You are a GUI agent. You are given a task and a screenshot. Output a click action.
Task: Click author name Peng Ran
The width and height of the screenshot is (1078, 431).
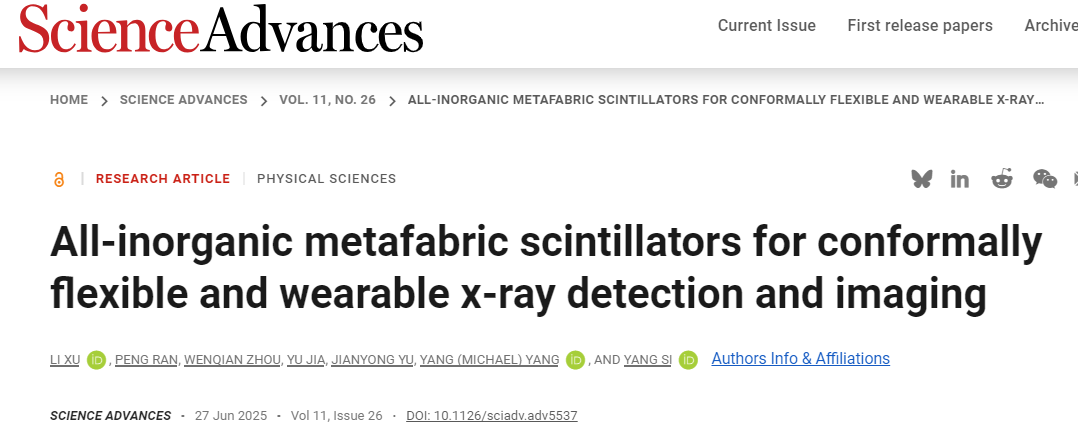(147, 360)
